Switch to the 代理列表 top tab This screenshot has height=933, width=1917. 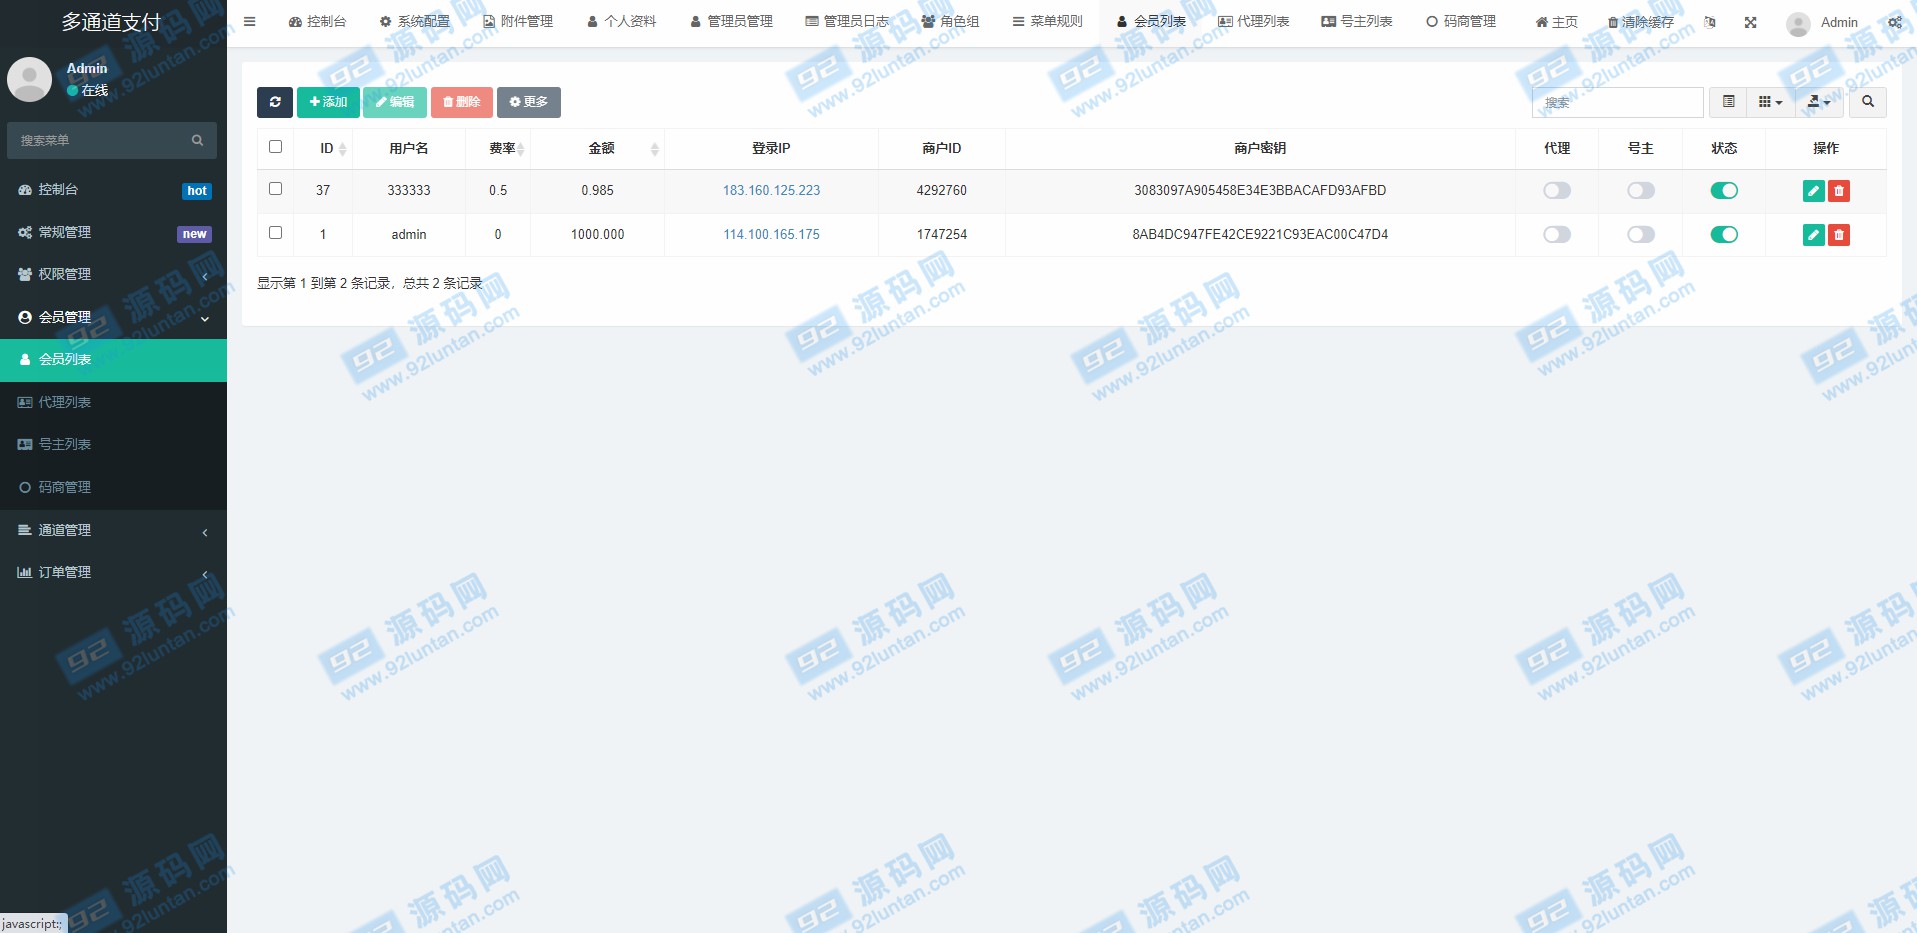[x=1253, y=22]
